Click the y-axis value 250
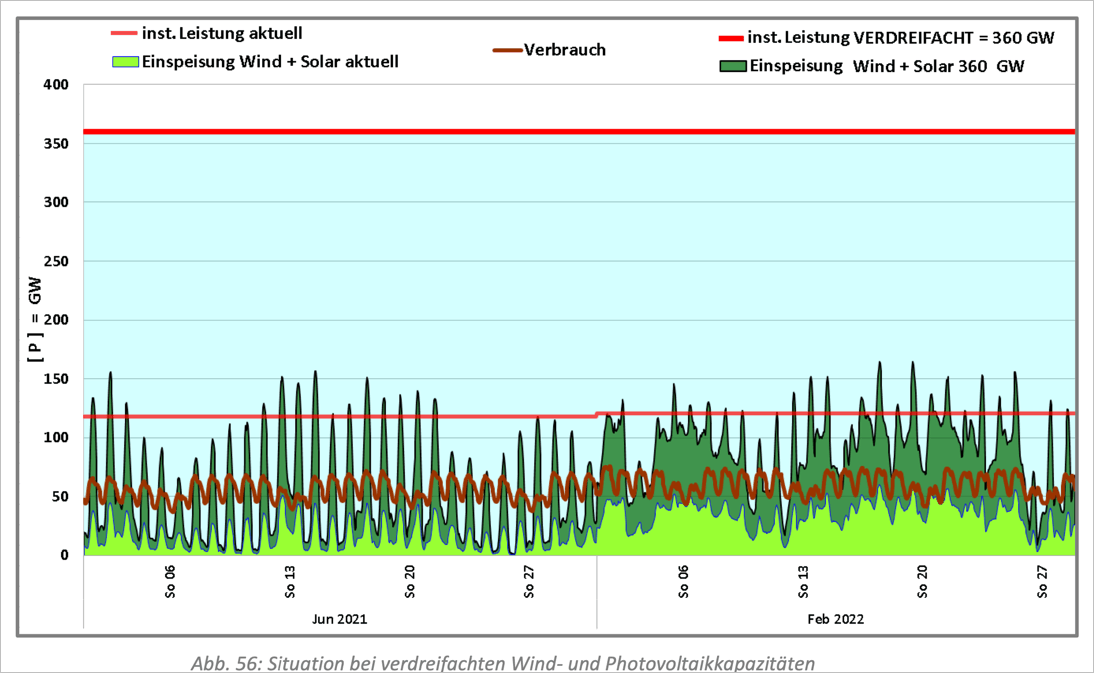This screenshot has height=673, width=1094. pos(56,262)
